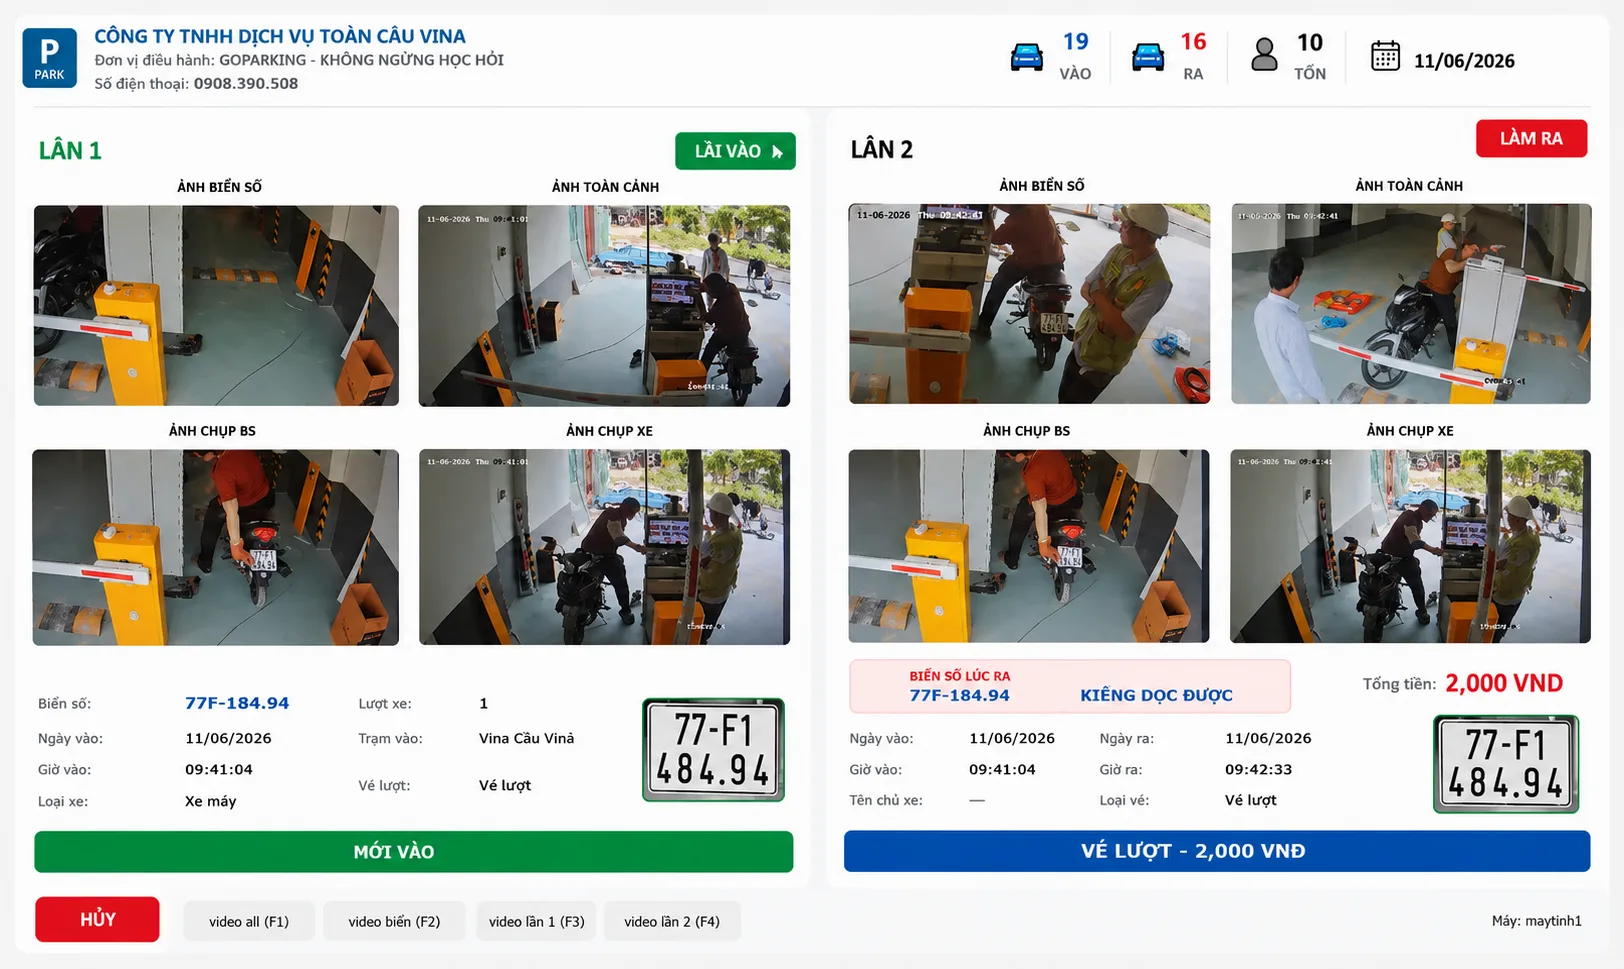This screenshot has height=969, width=1624.
Task: Click the blue VÉ LƯỢT - 2,000 VNĐ bar
Action: tap(1217, 851)
